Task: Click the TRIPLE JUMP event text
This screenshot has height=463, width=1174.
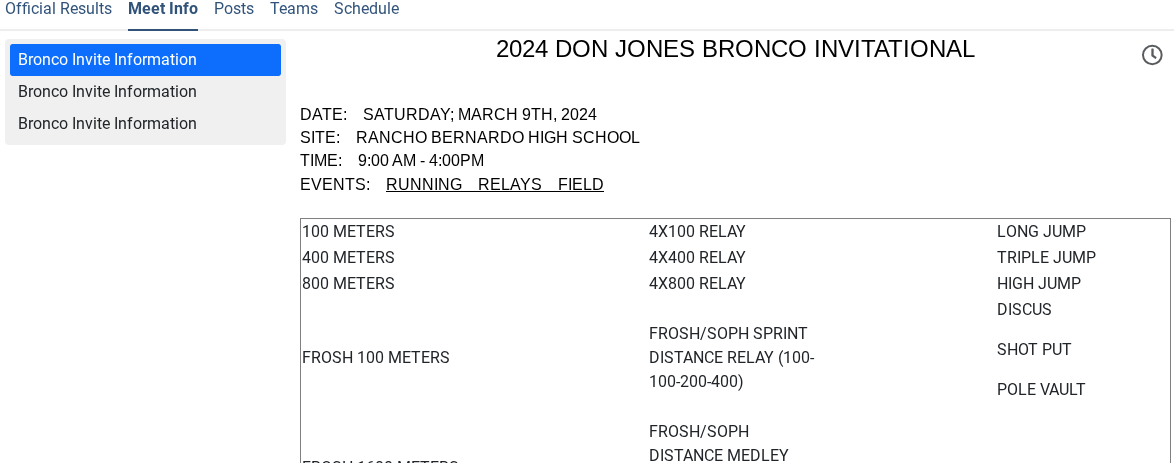Action: (x=1046, y=258)
